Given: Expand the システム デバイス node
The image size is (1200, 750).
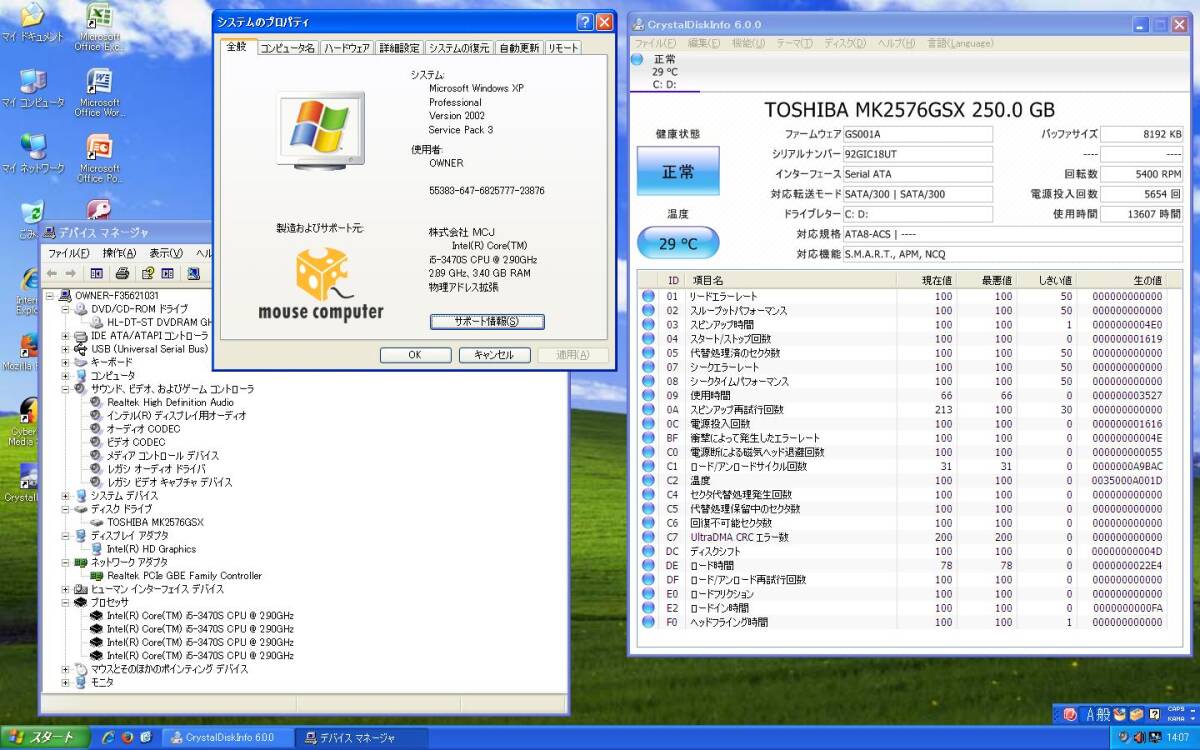Looking at the screenshot, I should [66, 496].
